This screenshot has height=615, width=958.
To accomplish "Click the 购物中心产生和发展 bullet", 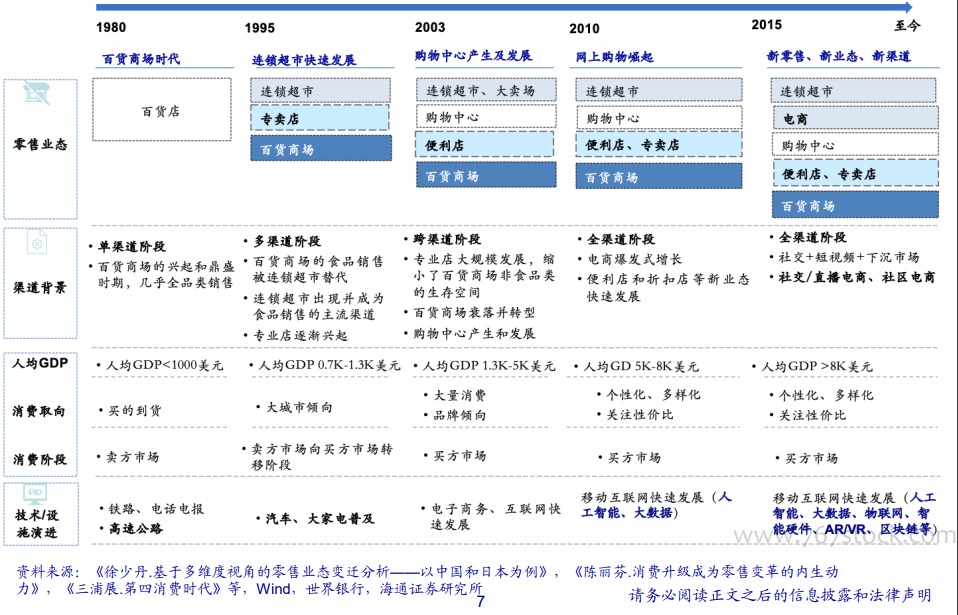I will click(x=474, y=333).
